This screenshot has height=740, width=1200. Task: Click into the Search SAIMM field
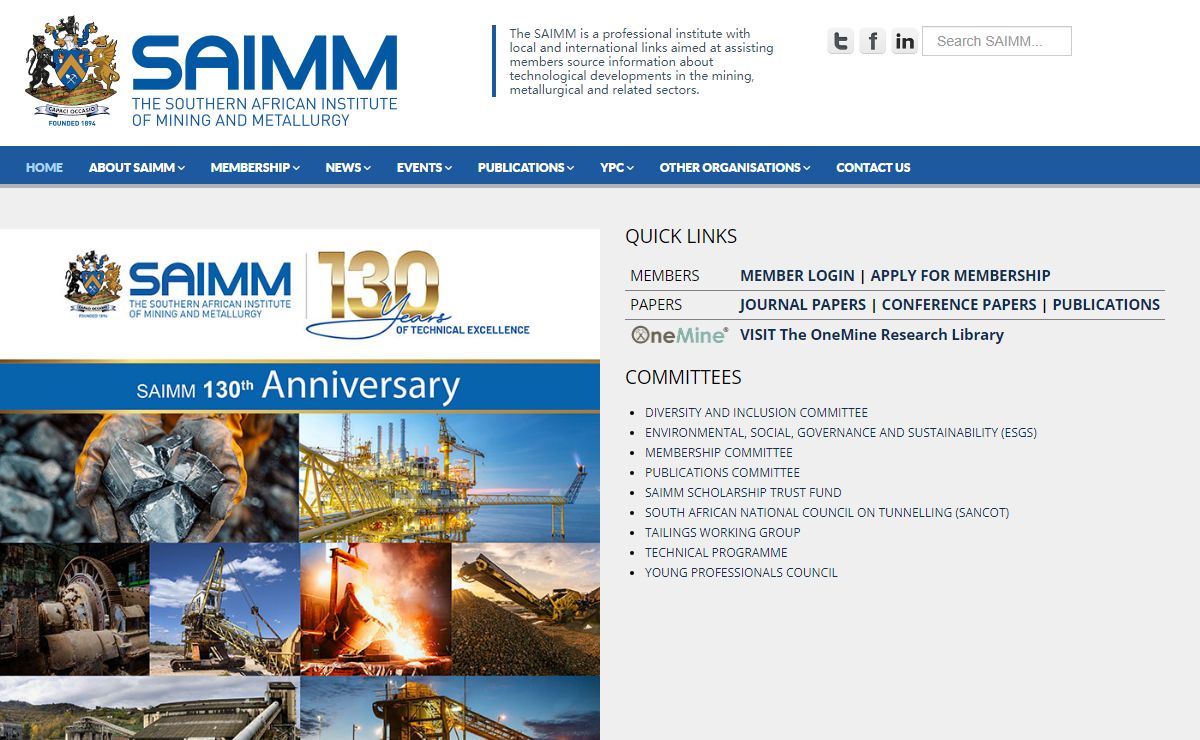pyautogui.click(x=997, y=41)
